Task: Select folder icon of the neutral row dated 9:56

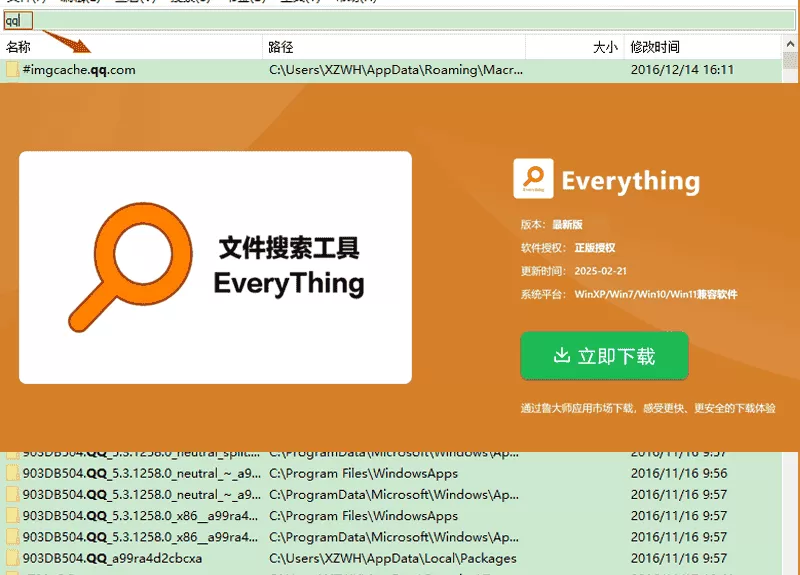Action: tap(12, 473)
